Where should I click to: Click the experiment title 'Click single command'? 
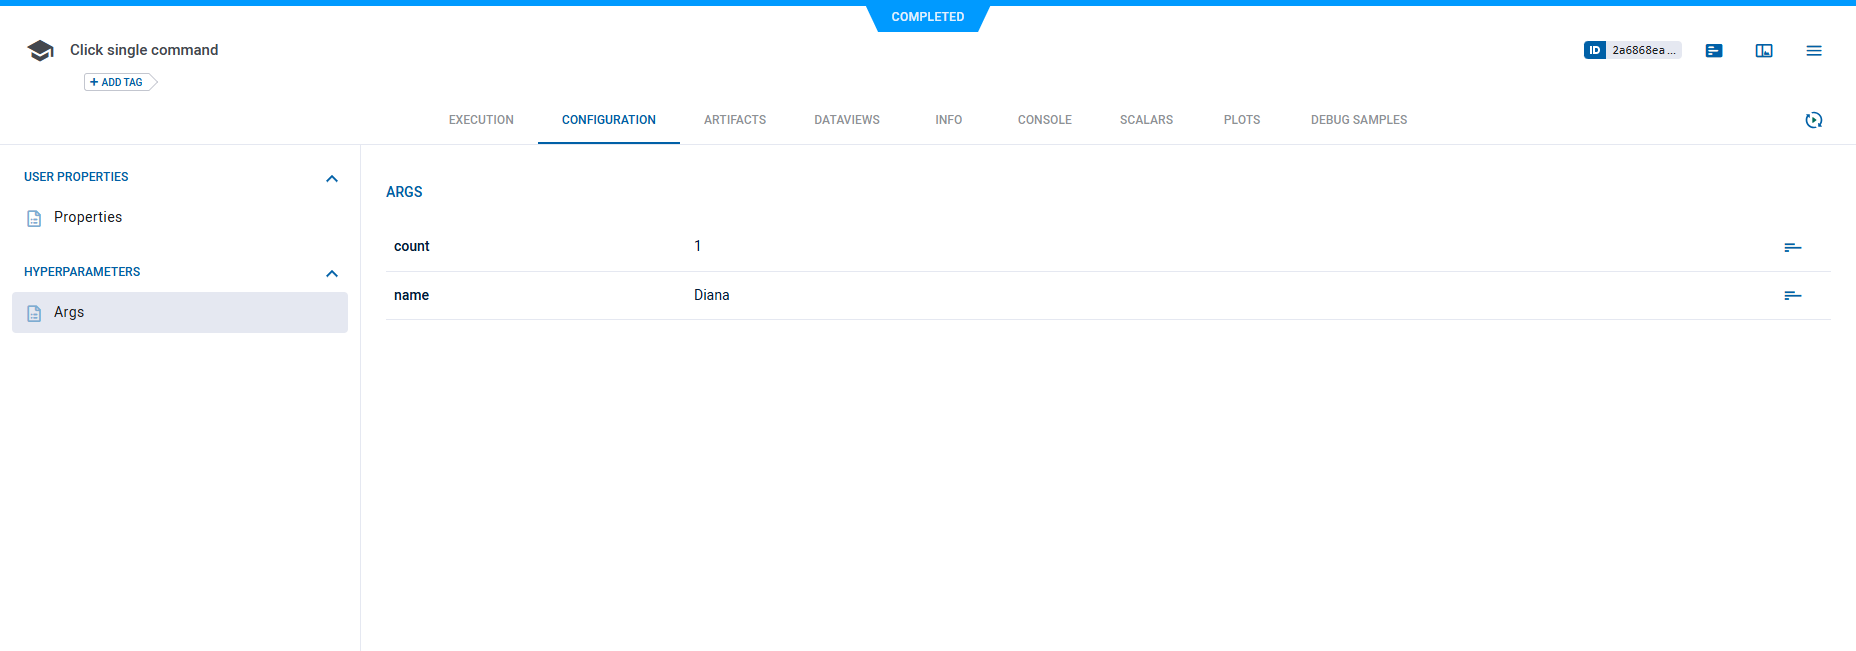tap(144, 50)
